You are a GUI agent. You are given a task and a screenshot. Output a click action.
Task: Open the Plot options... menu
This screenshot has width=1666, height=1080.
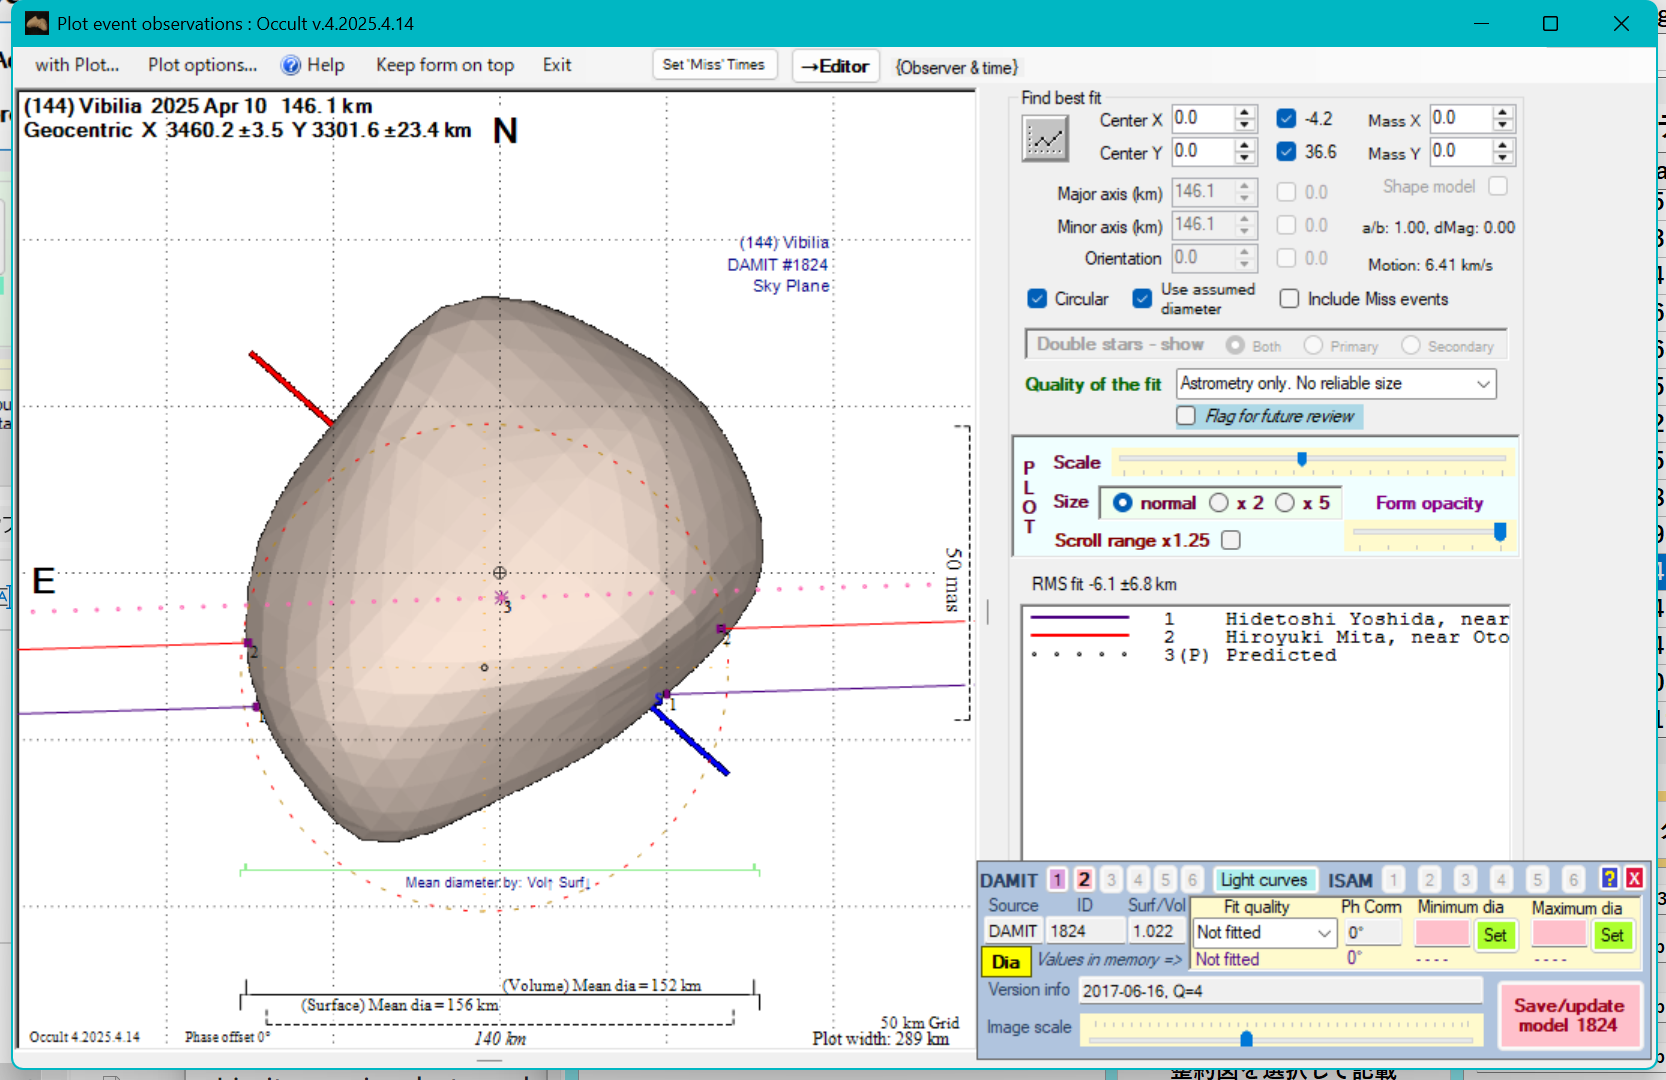pos(202,65)
